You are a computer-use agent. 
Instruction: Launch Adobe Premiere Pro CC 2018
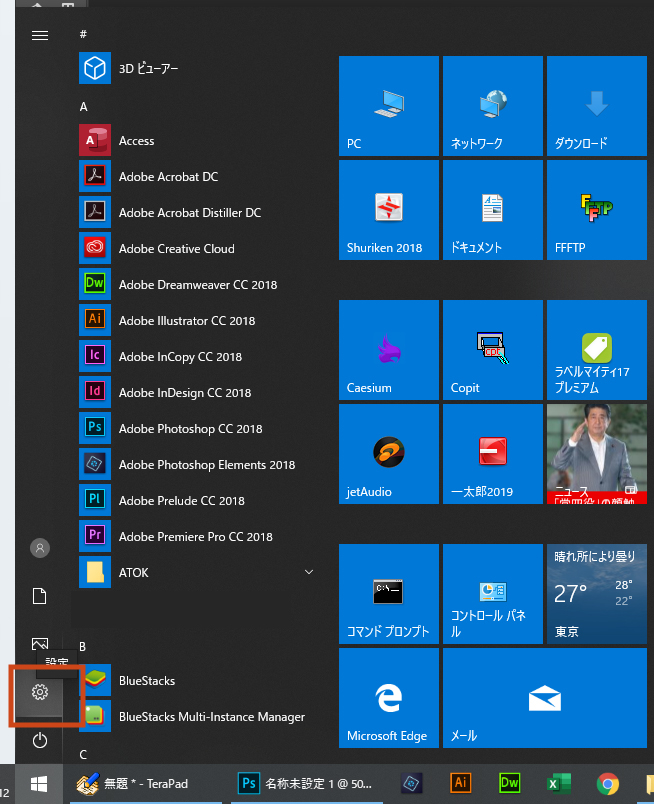coord(197,536)
